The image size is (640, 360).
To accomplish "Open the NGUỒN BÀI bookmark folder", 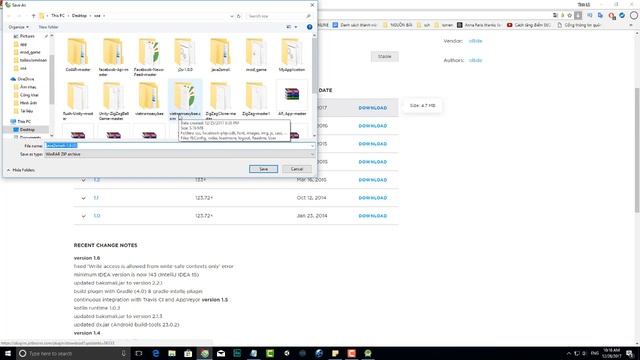I will click(x=397, y=25).
